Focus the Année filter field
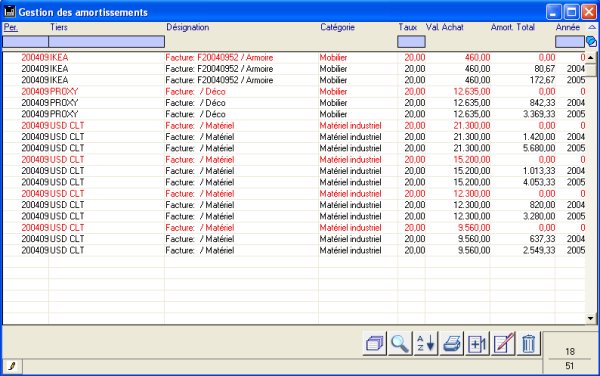The image size is (600, 376). [570, 42]
